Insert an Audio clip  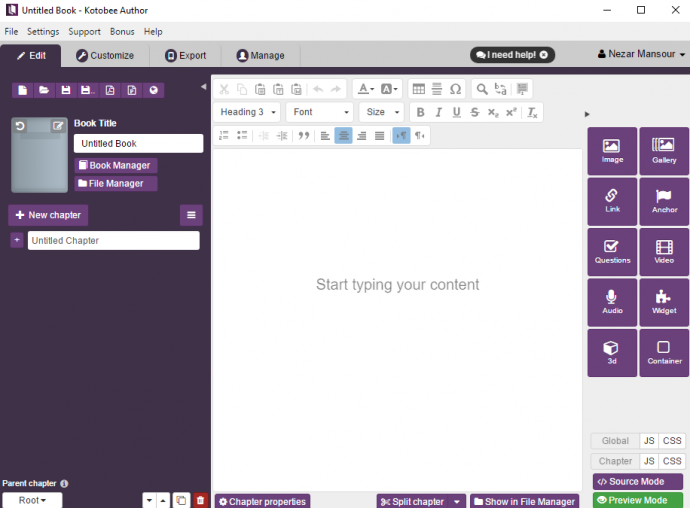(x=612, y=302)
